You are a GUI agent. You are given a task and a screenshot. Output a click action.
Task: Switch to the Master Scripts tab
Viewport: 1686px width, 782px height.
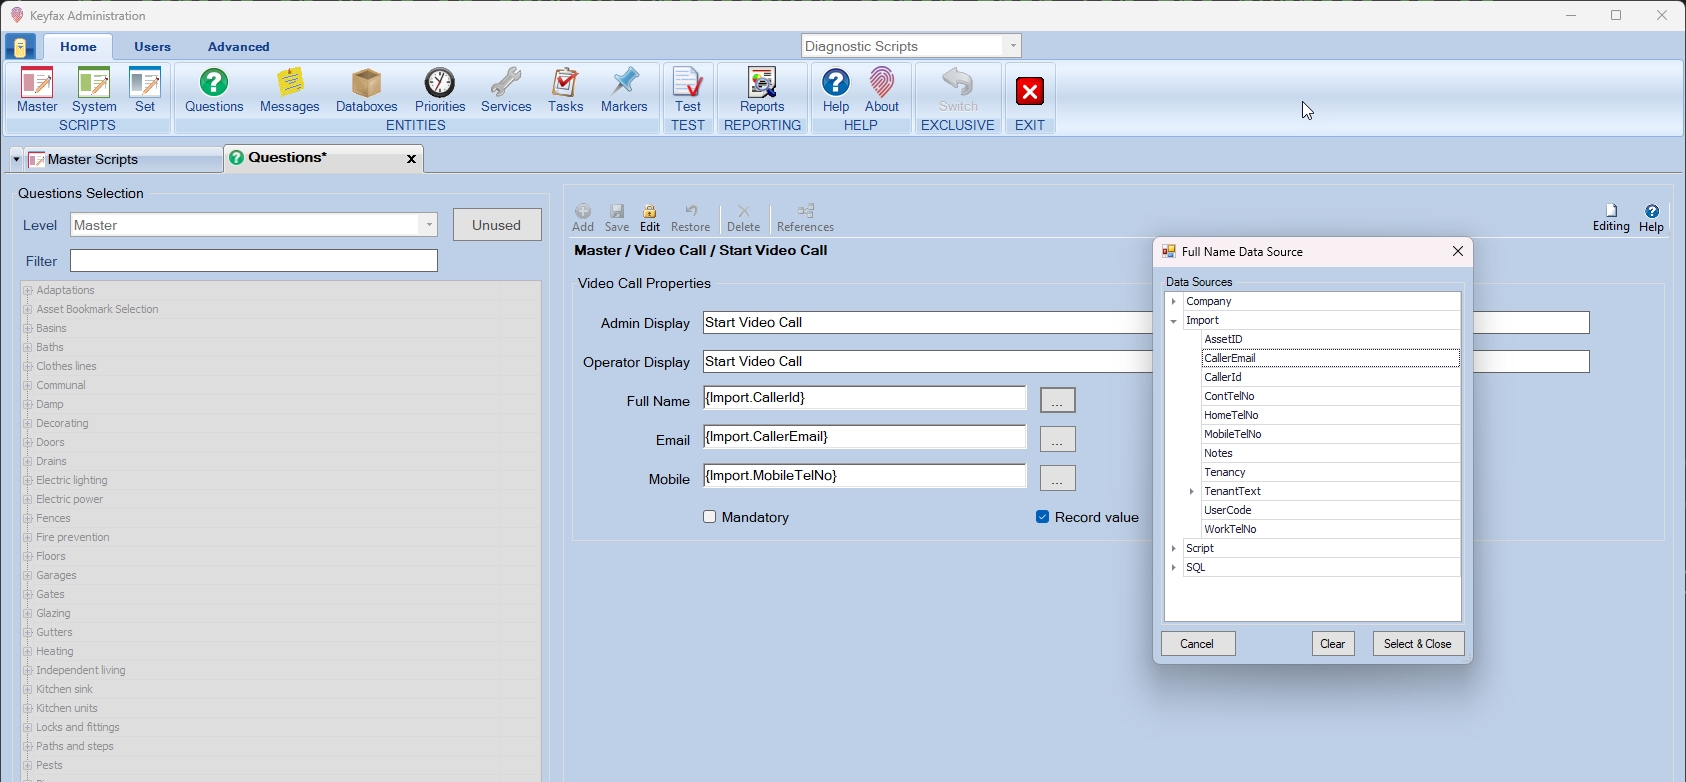93,159
